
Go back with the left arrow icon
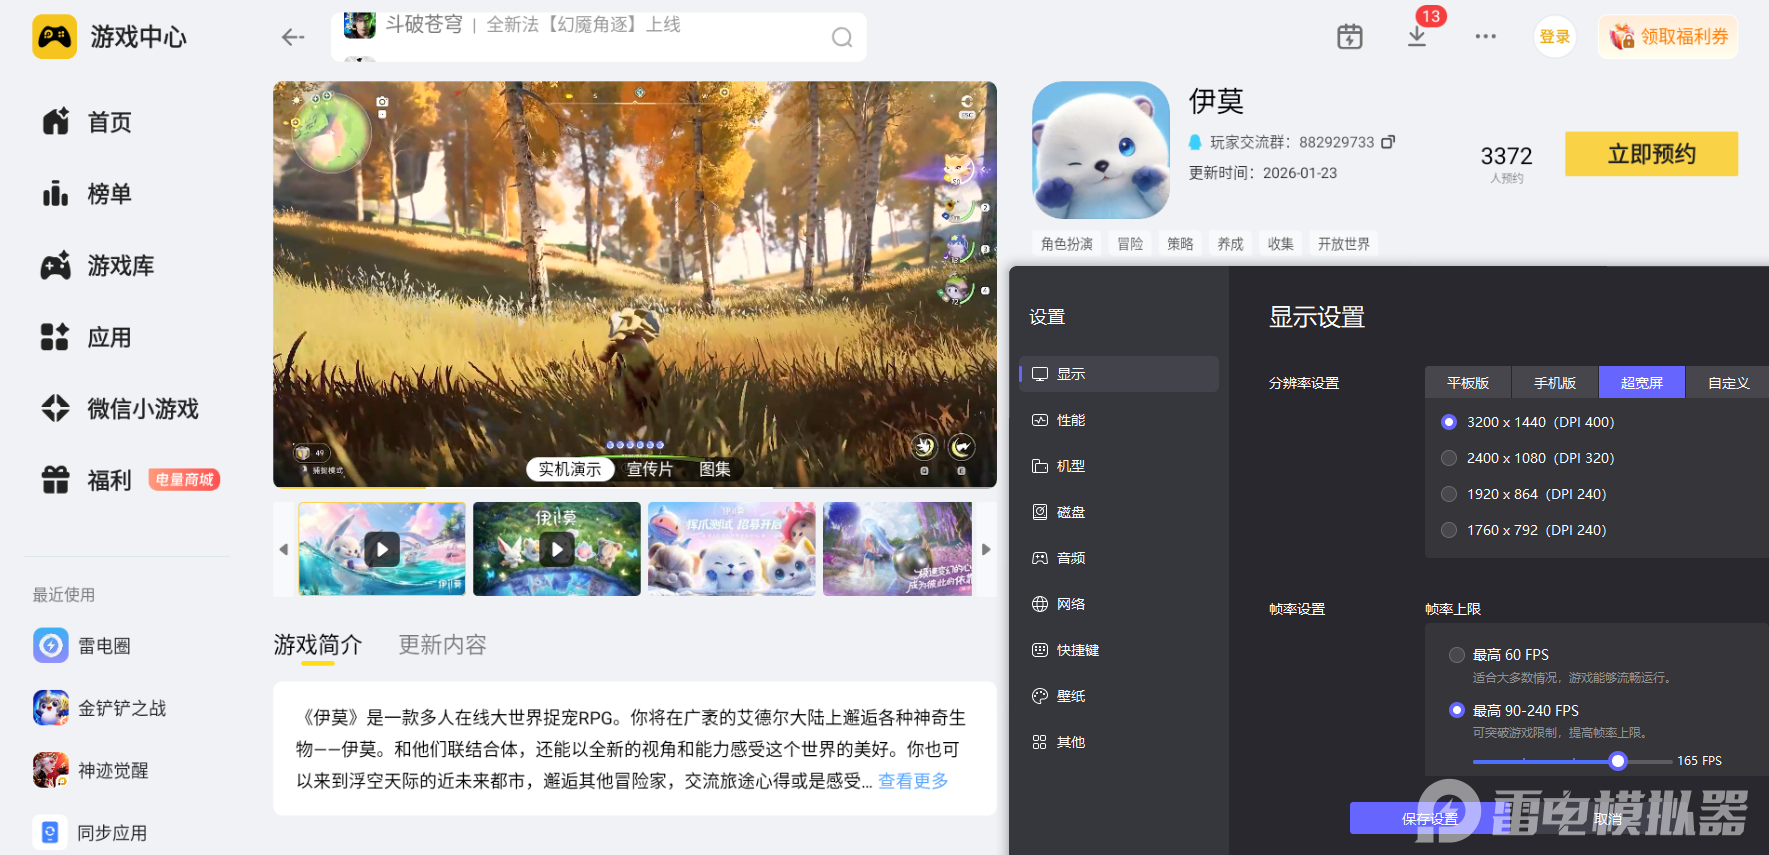pos(293,37)
